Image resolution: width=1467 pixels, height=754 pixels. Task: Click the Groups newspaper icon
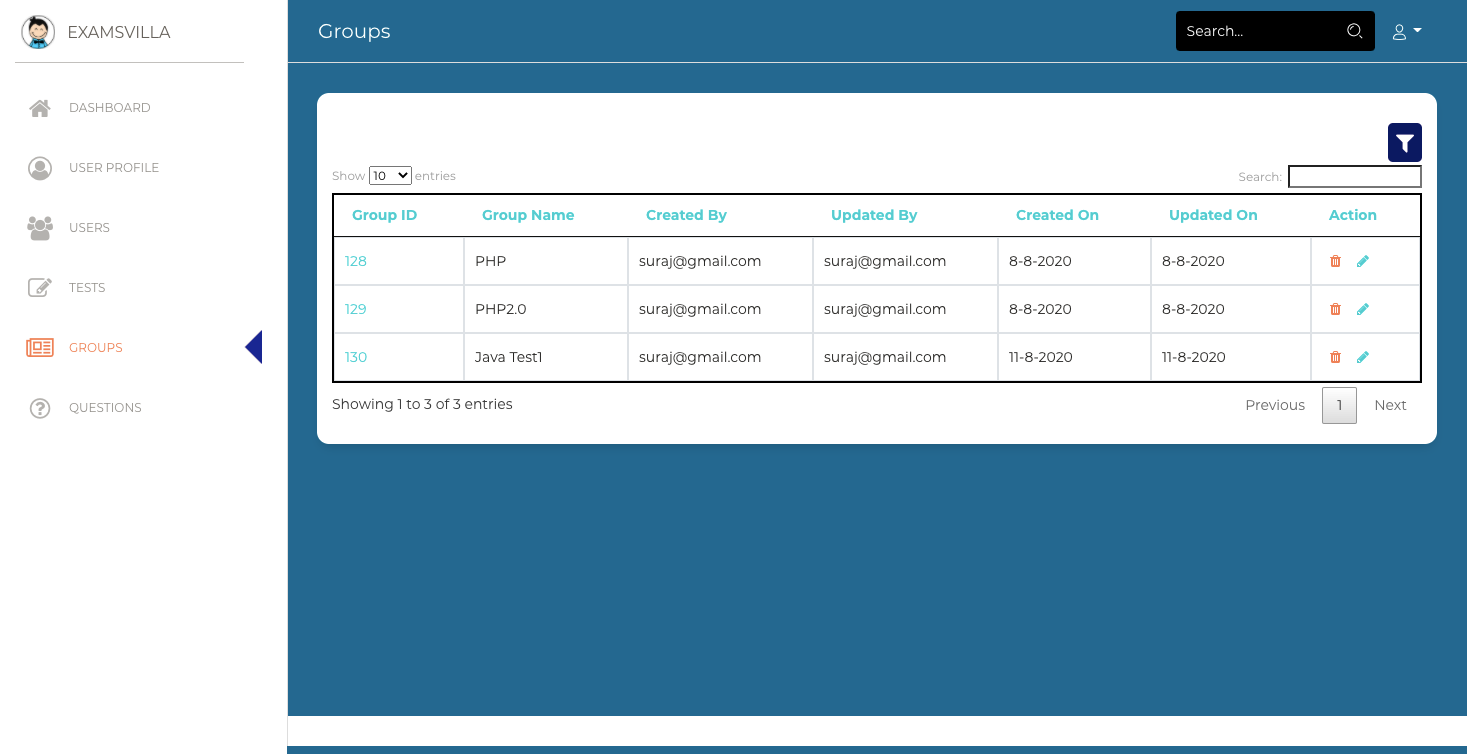[40, 348]
